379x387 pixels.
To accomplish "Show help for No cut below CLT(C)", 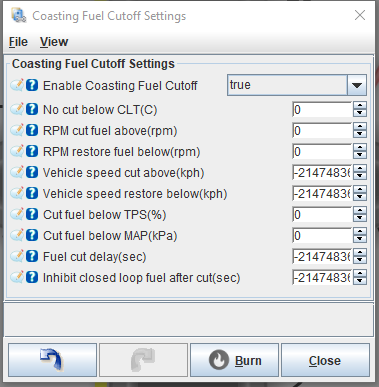I will pos(32,109).
